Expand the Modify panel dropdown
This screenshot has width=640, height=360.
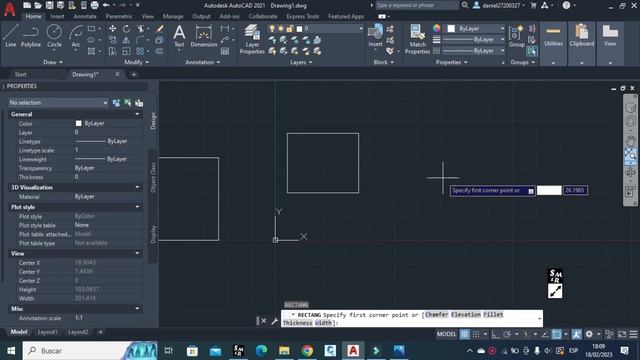click(136, 62)
